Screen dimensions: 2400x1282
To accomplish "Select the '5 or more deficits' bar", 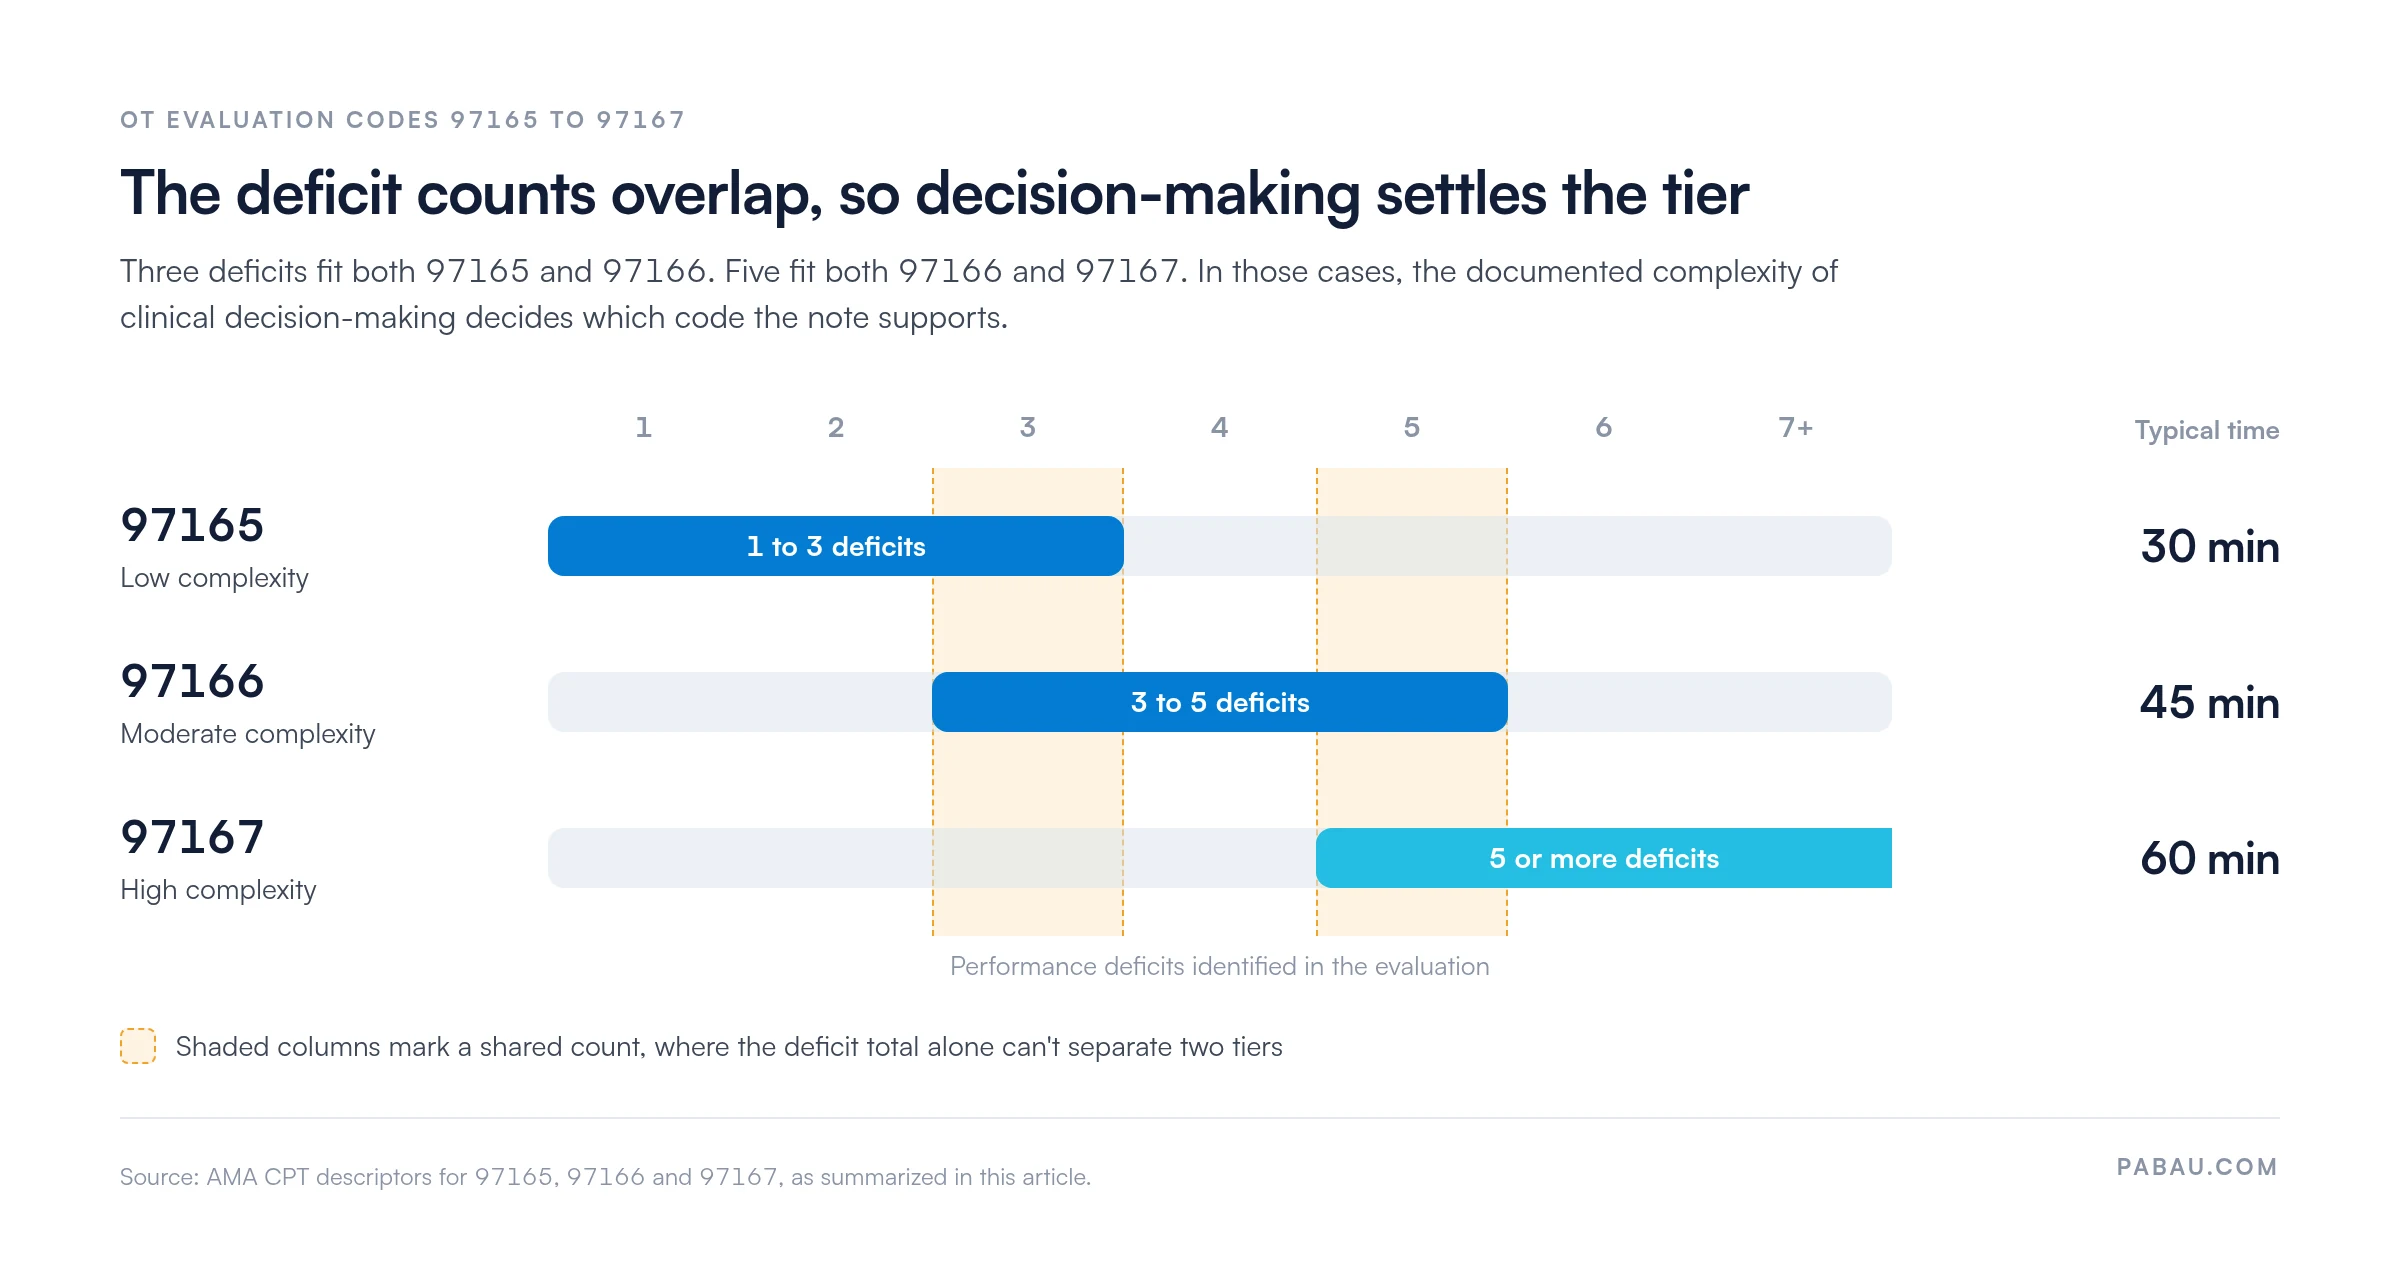I will (1604, 858).
